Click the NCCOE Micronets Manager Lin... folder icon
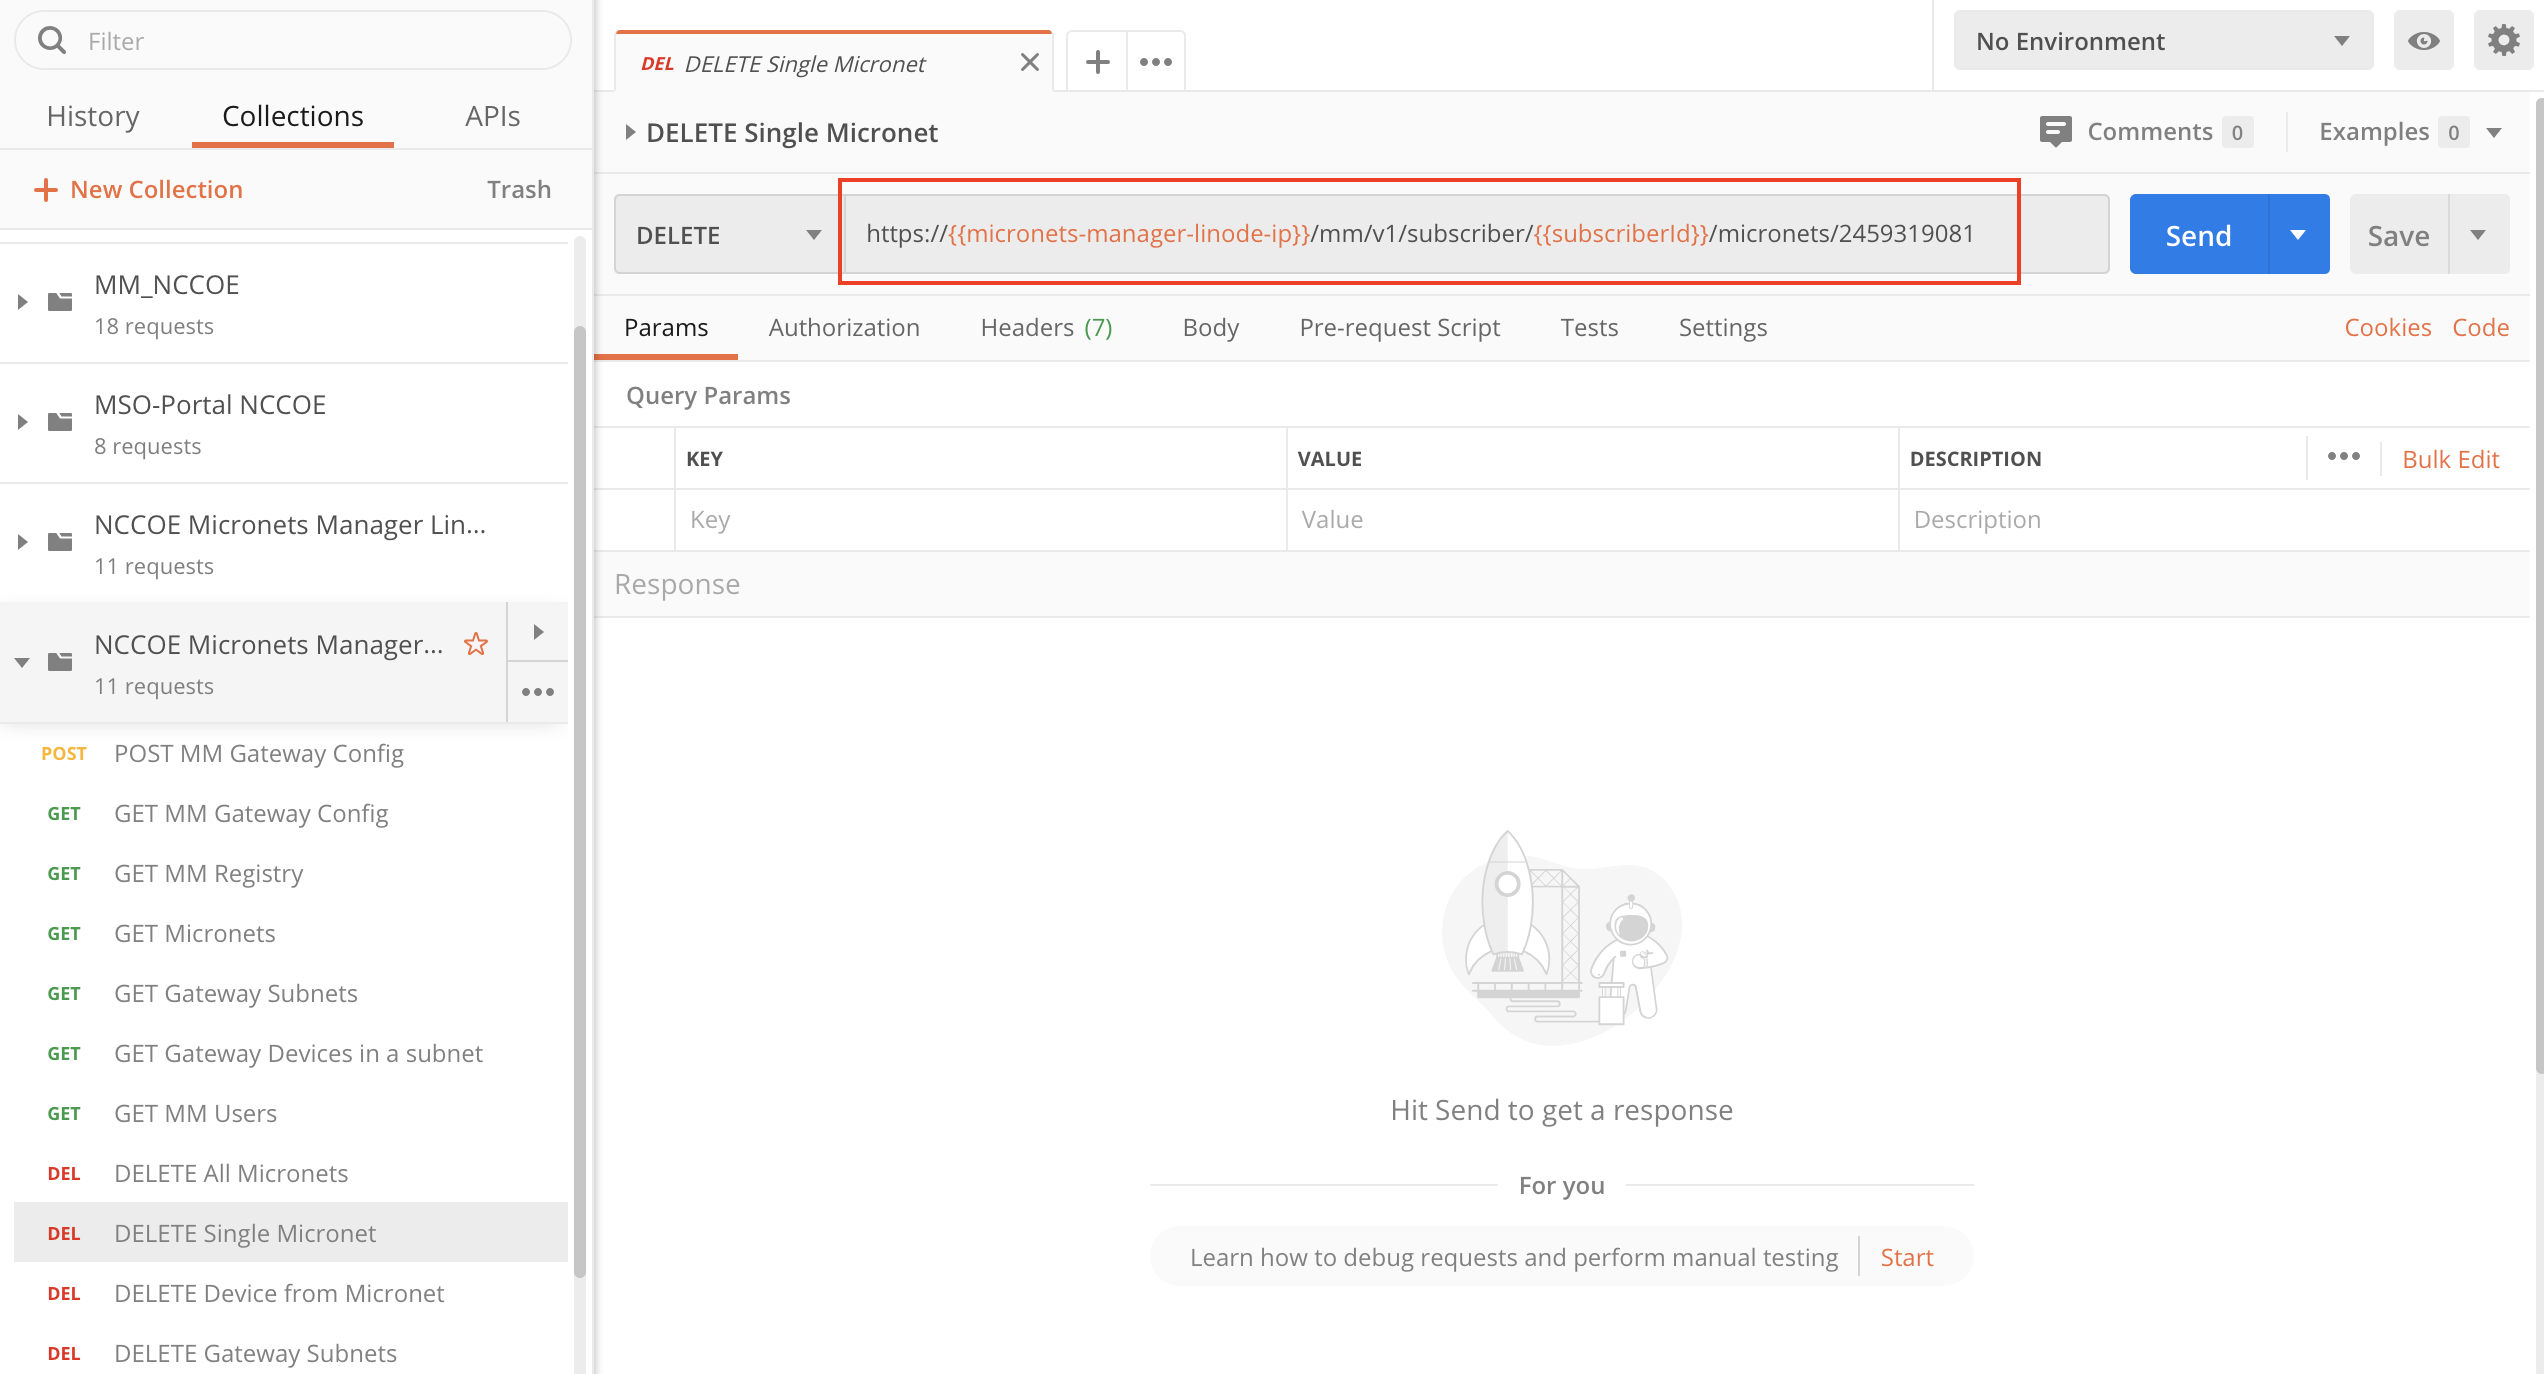 61,541
